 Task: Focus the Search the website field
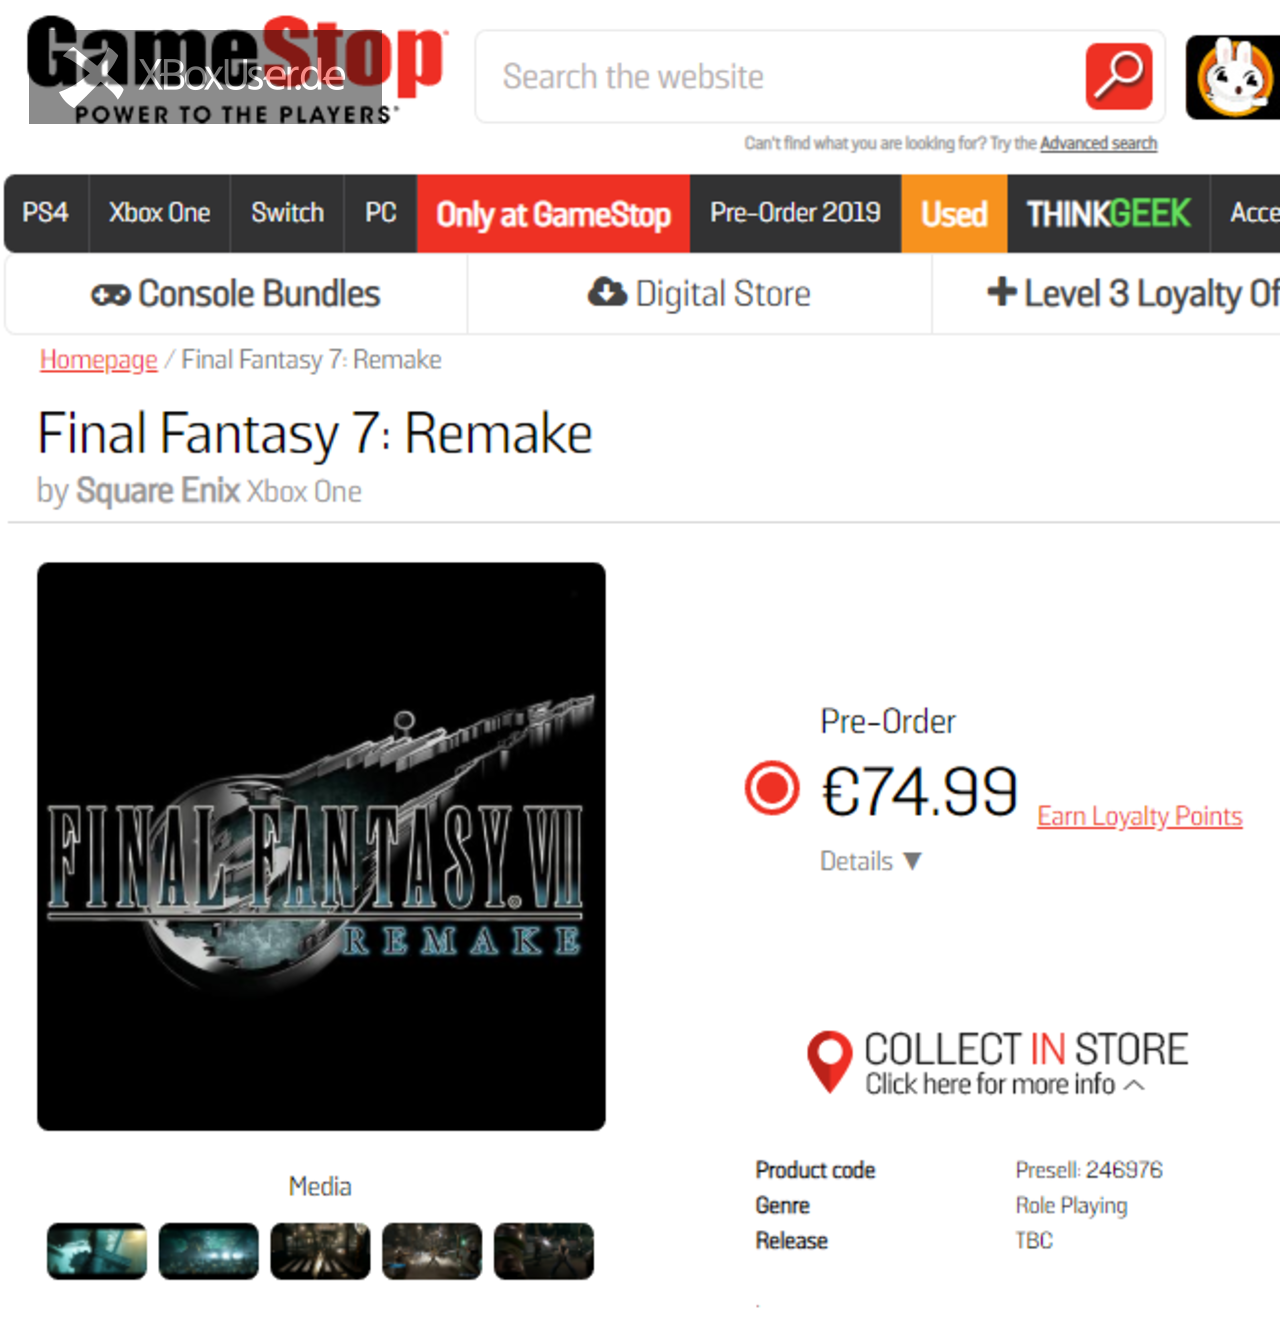780,77
